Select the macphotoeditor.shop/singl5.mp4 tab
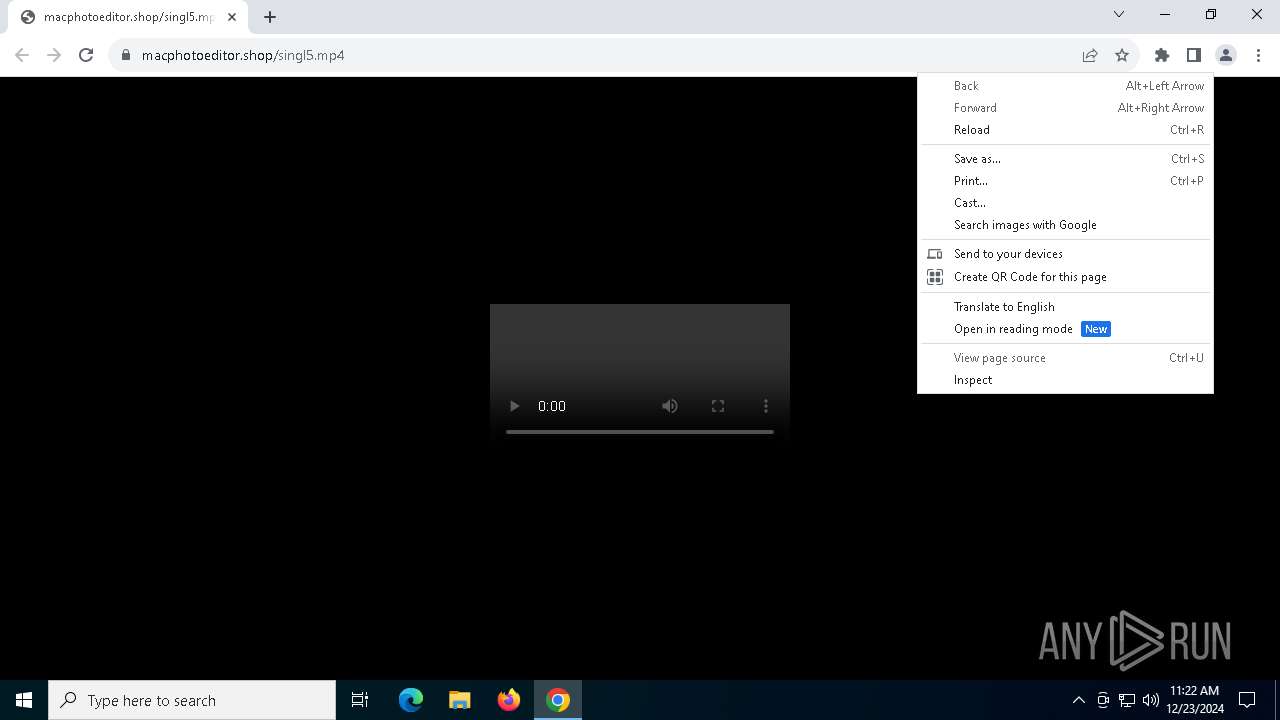Image resolution: width=1280 pixels, height=720 pixels. tap(128, 17)
